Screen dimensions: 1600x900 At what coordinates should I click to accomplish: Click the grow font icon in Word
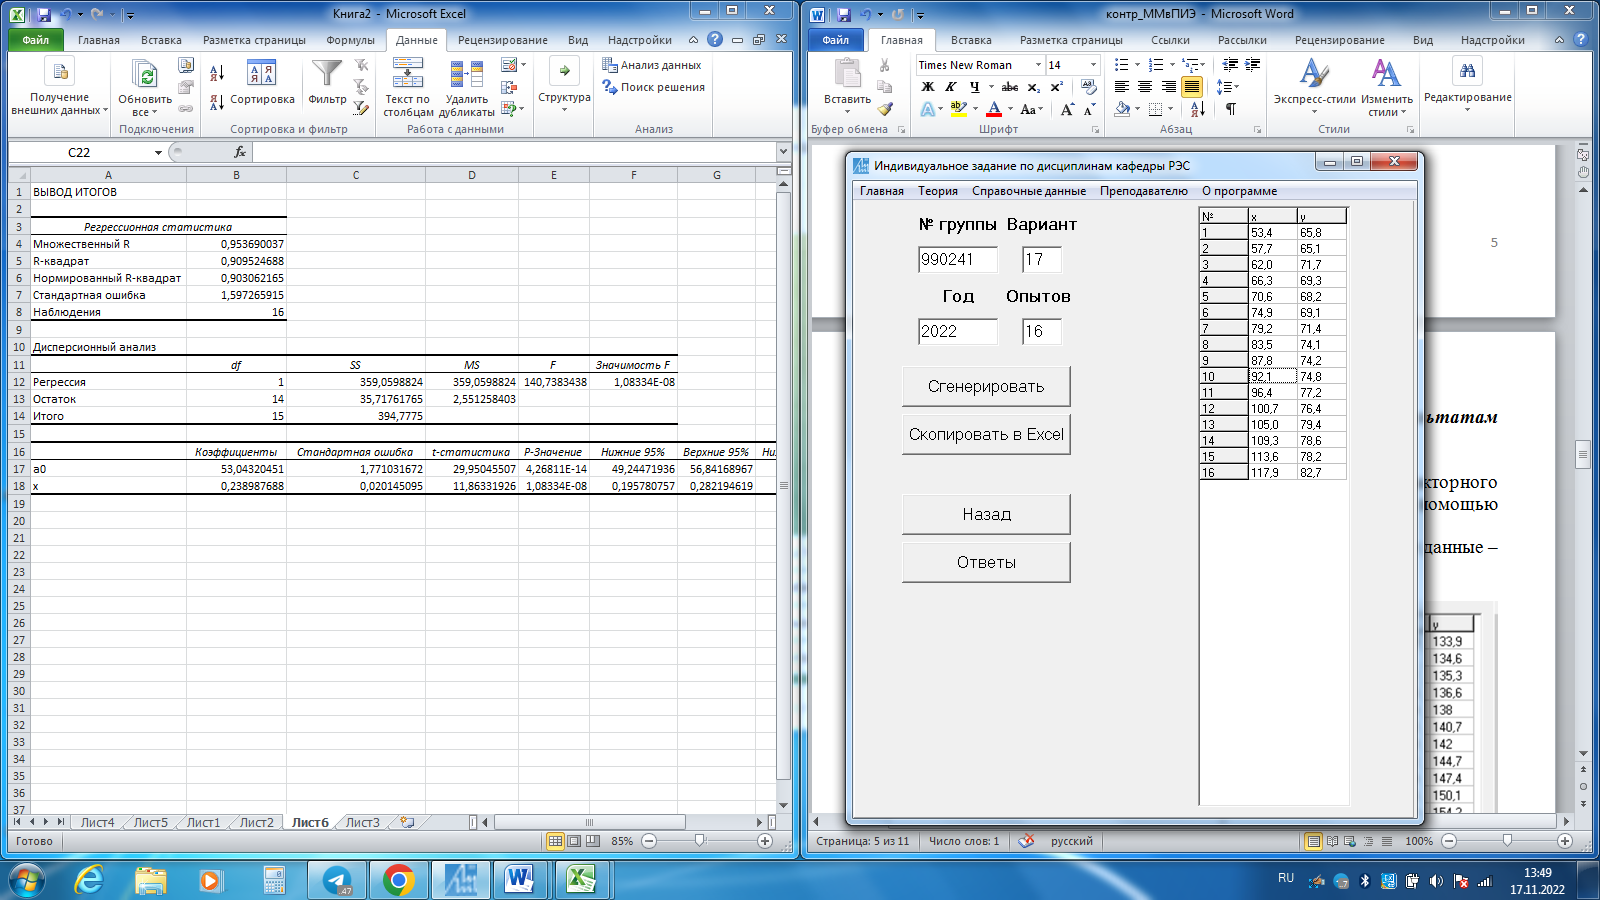click(x=1067, y=109)
